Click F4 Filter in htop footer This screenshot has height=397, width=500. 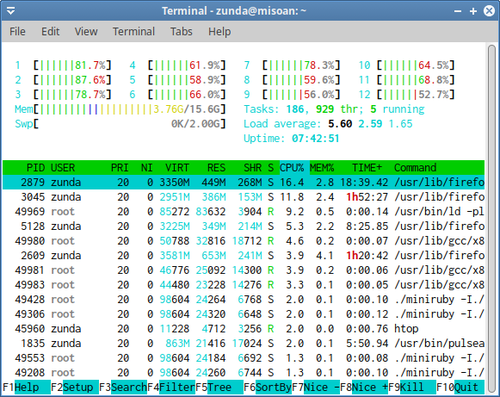(x=171, y=387)
